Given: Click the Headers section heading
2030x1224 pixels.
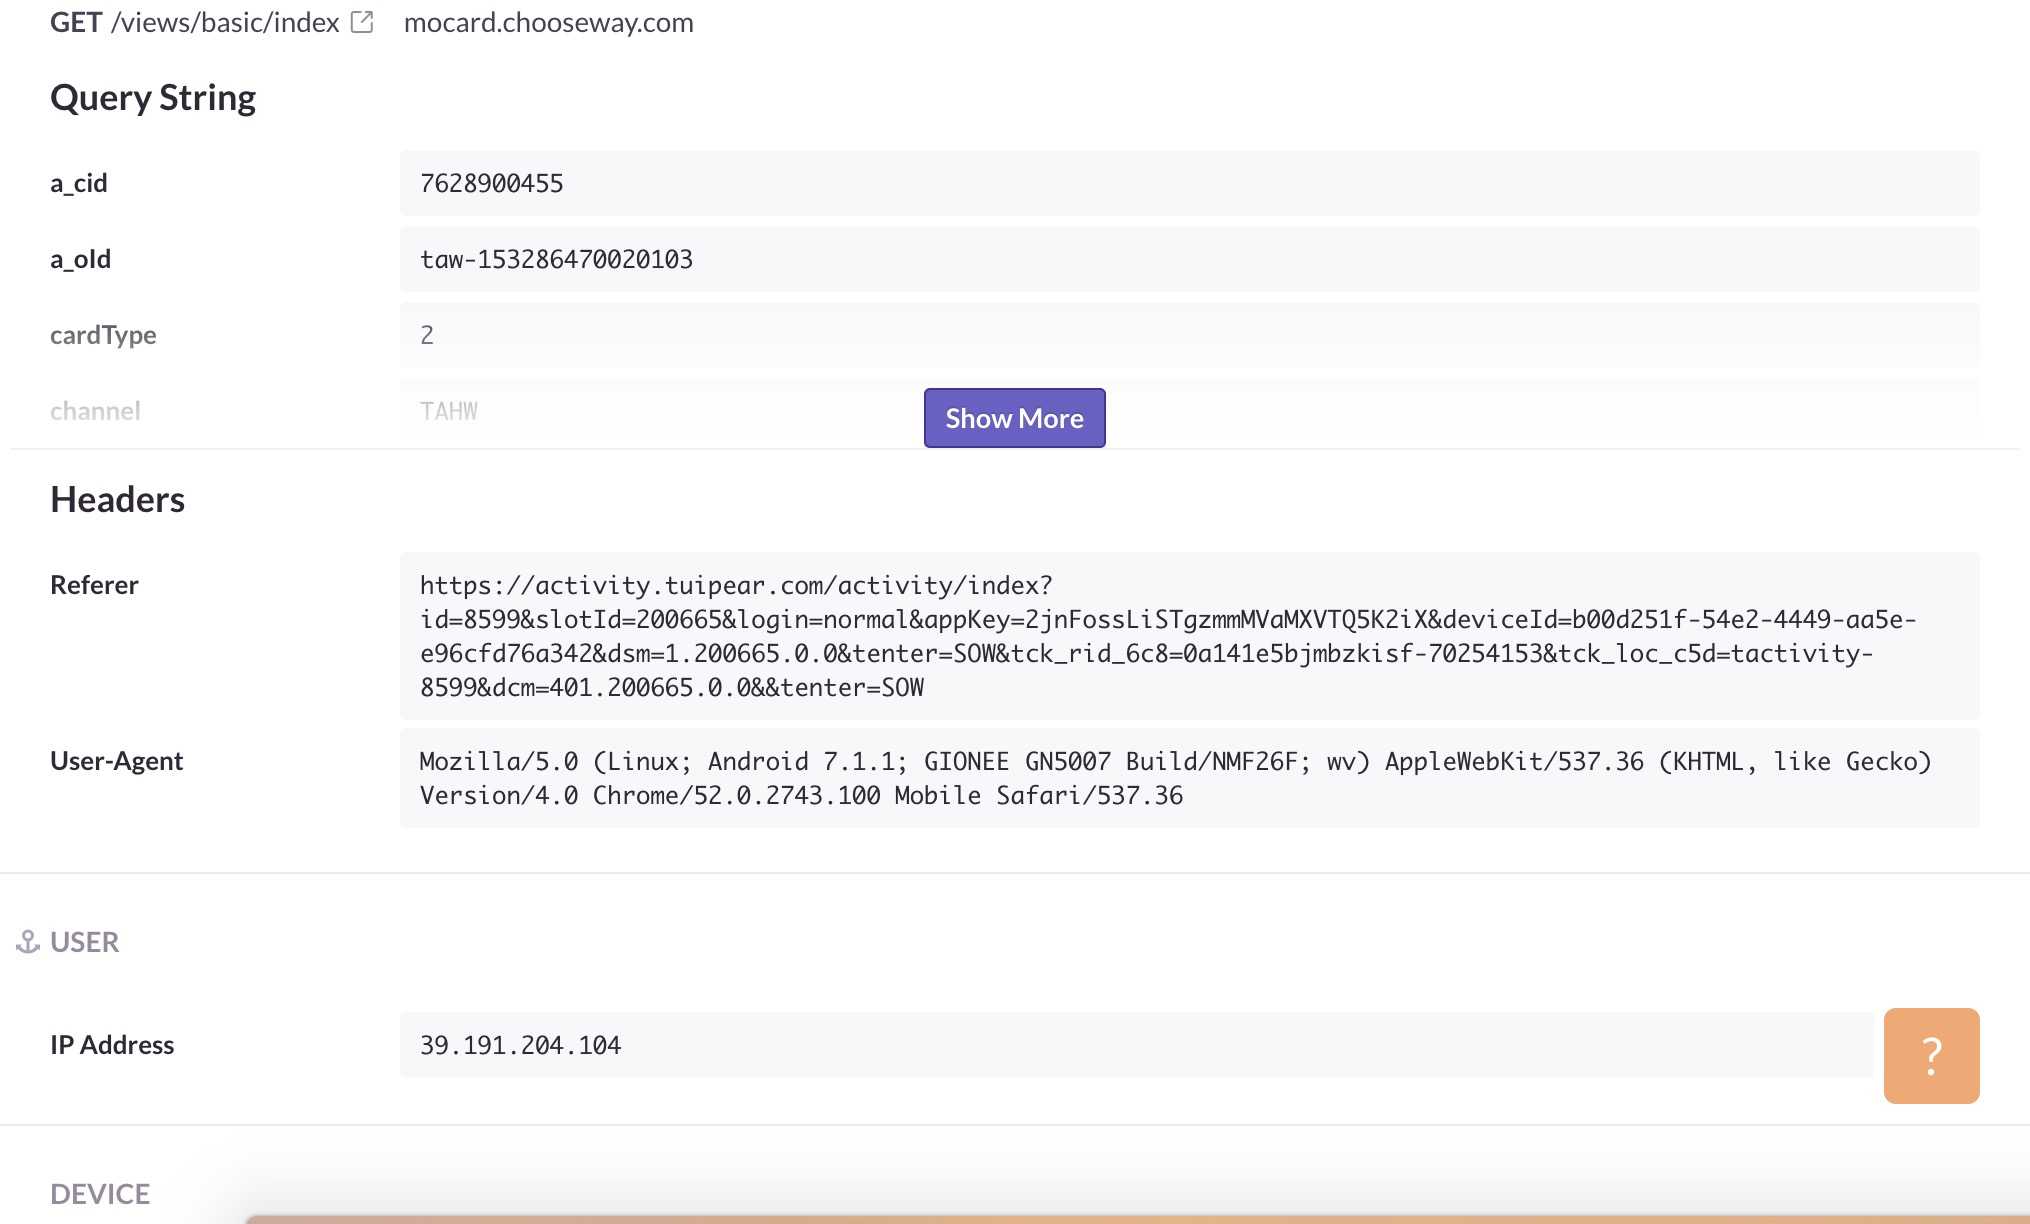Looking at the screenshot, I should [x=117, y=499].
